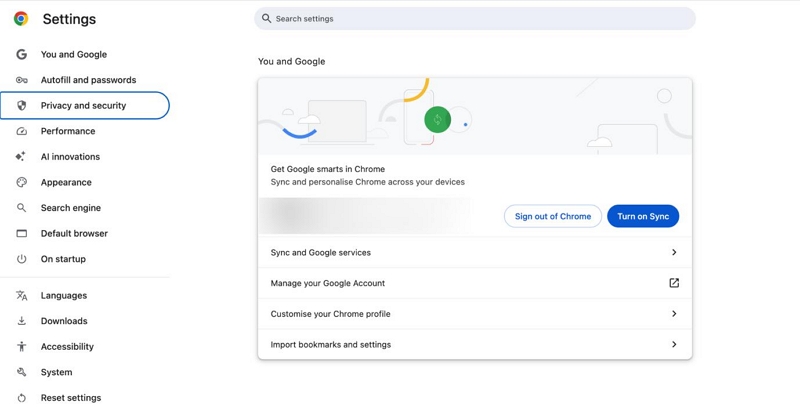Open Accessibility settings
This screenshot has height=413, width=800.
85,347
